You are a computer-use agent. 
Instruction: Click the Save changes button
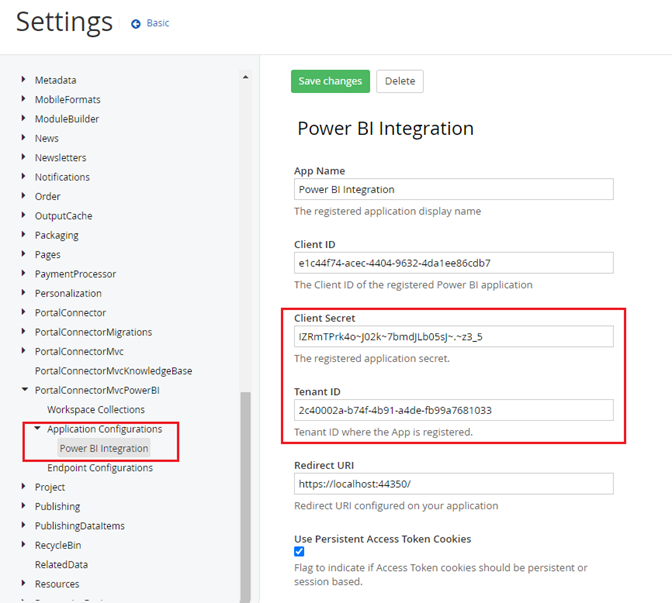[330, 81]
